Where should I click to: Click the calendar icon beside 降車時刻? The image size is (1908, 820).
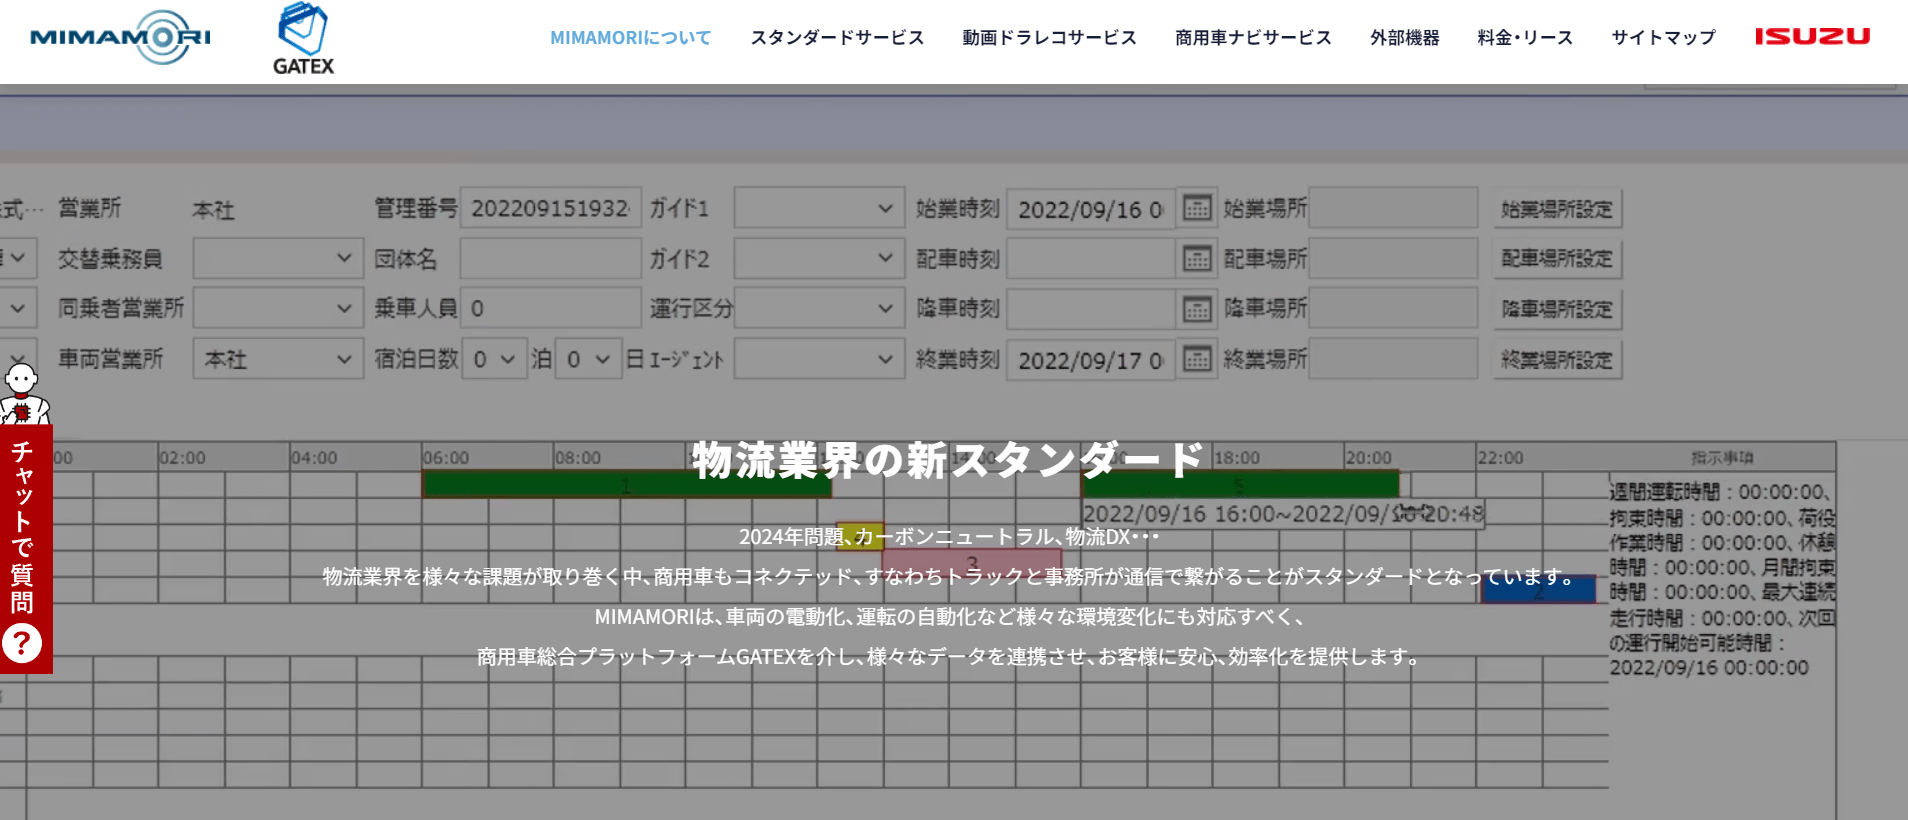point(1196,308)
